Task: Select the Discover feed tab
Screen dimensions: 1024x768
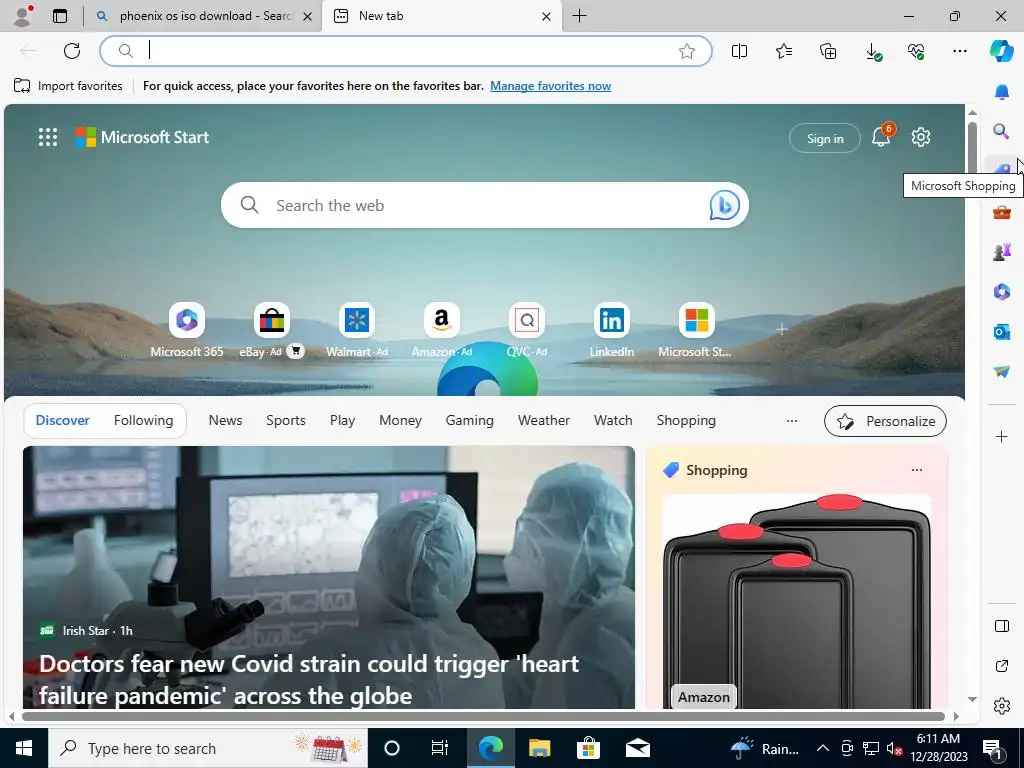Action: coord(62,421)
